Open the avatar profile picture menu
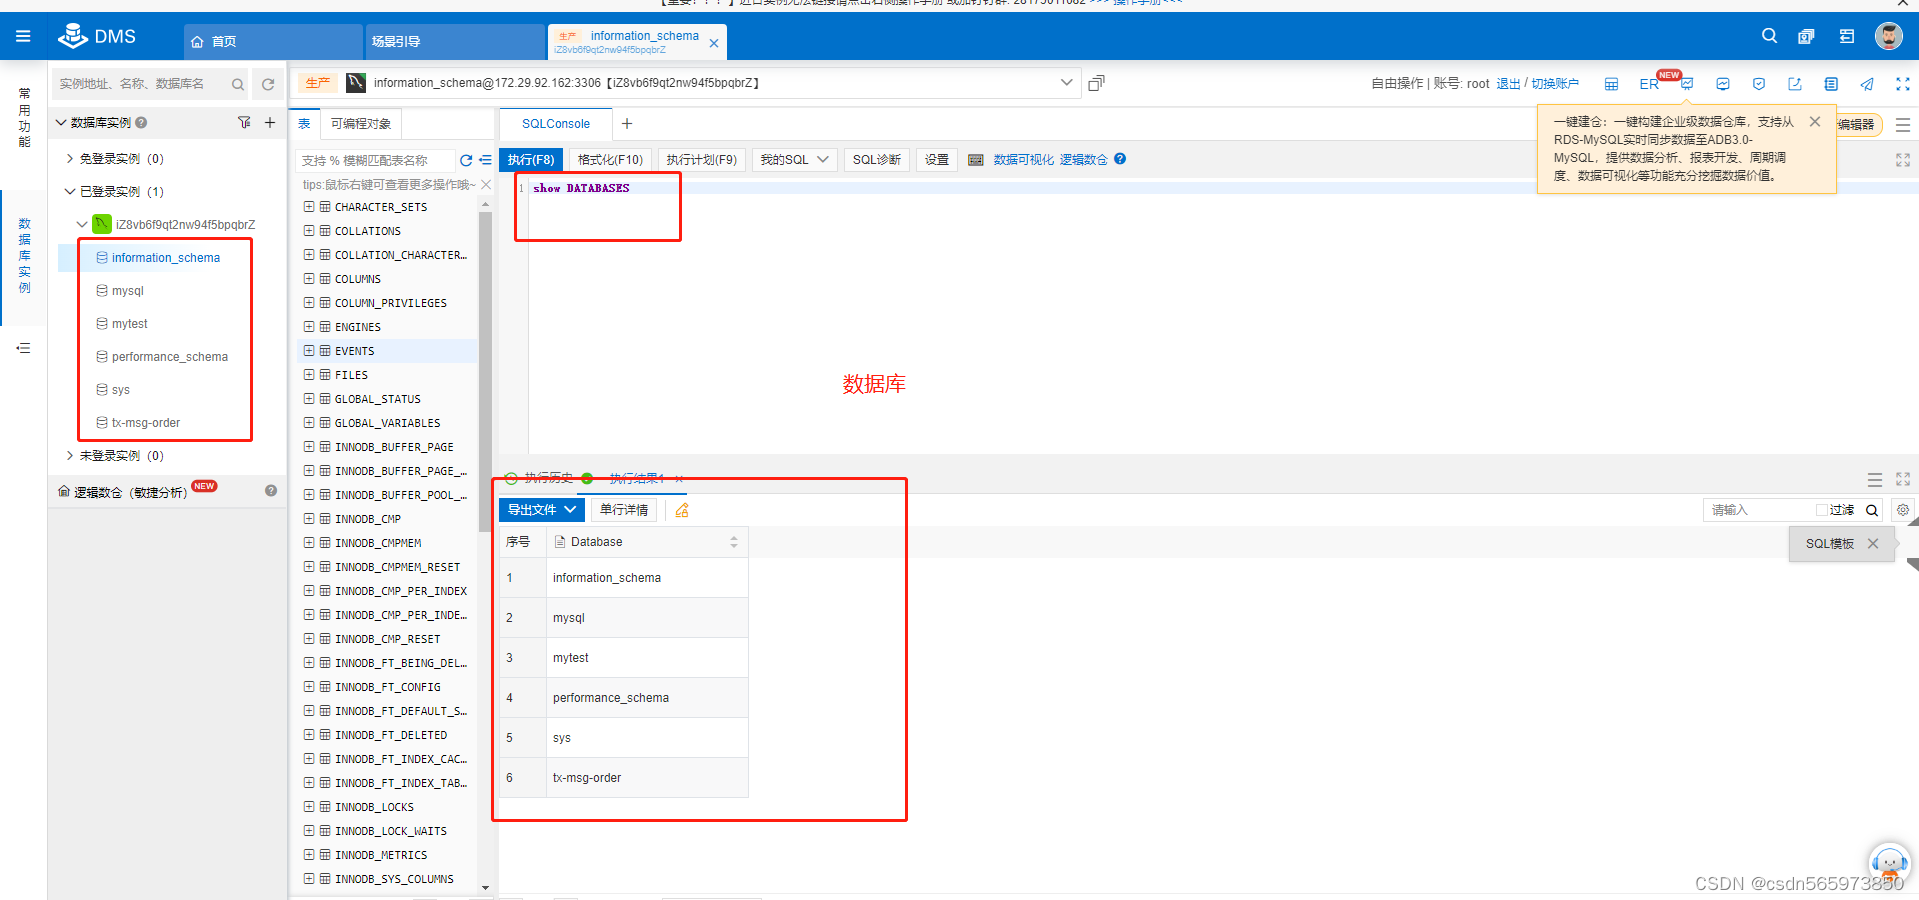This screenshot has width=1919, height=900. tap(1889, 36)
